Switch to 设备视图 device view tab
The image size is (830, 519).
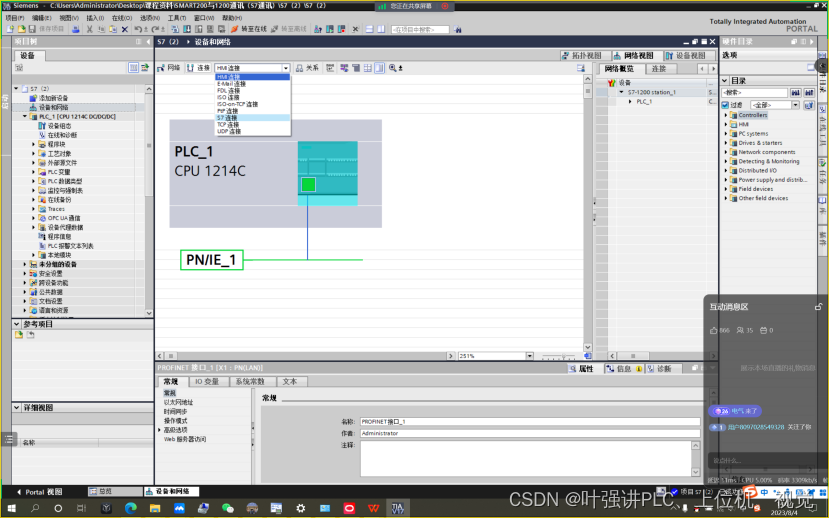point(688,56)
